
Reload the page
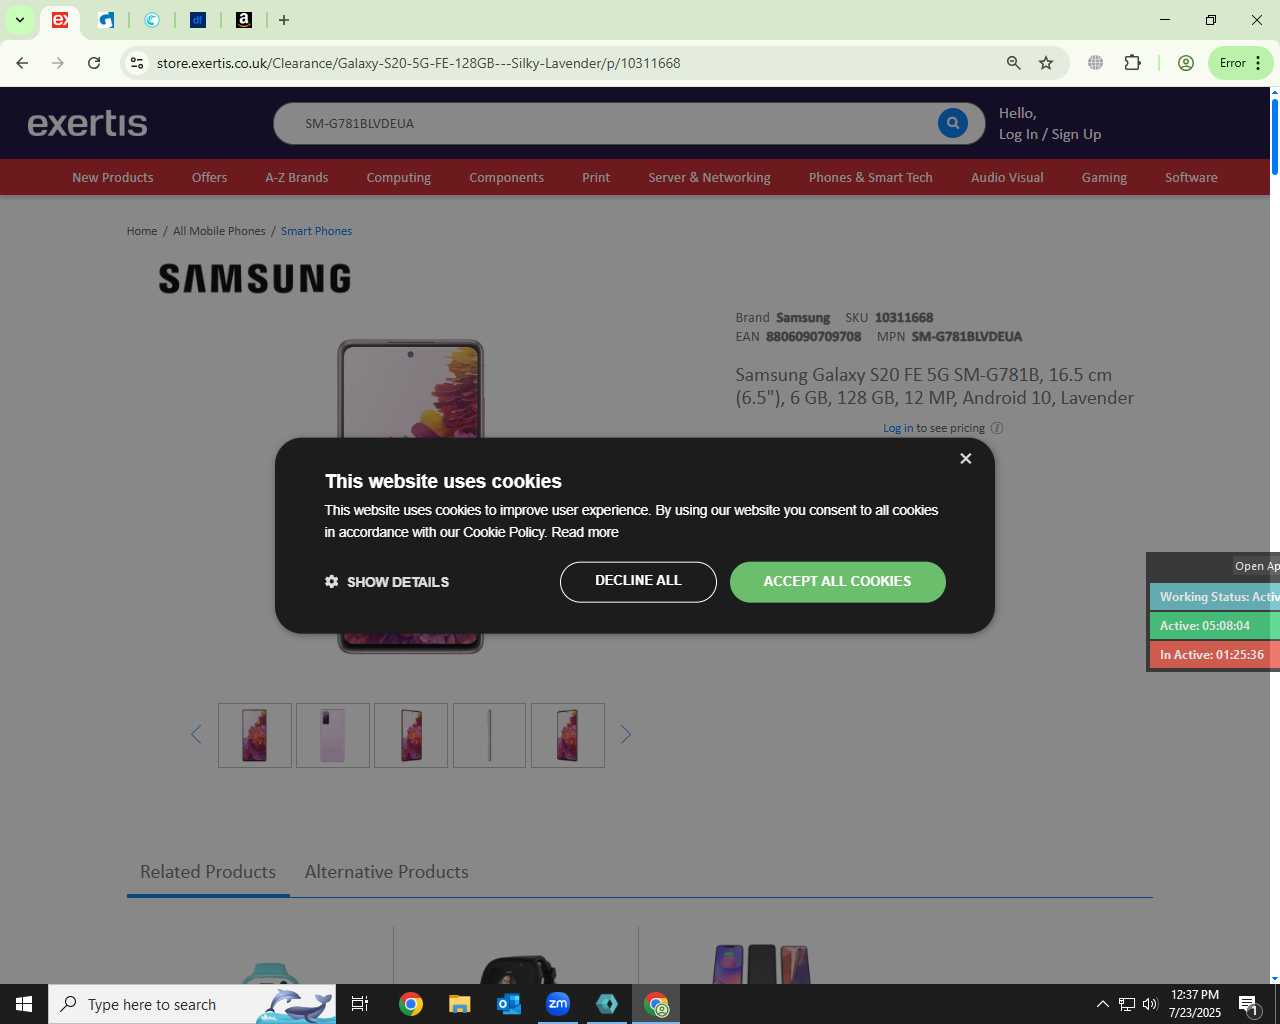point(94,63)
